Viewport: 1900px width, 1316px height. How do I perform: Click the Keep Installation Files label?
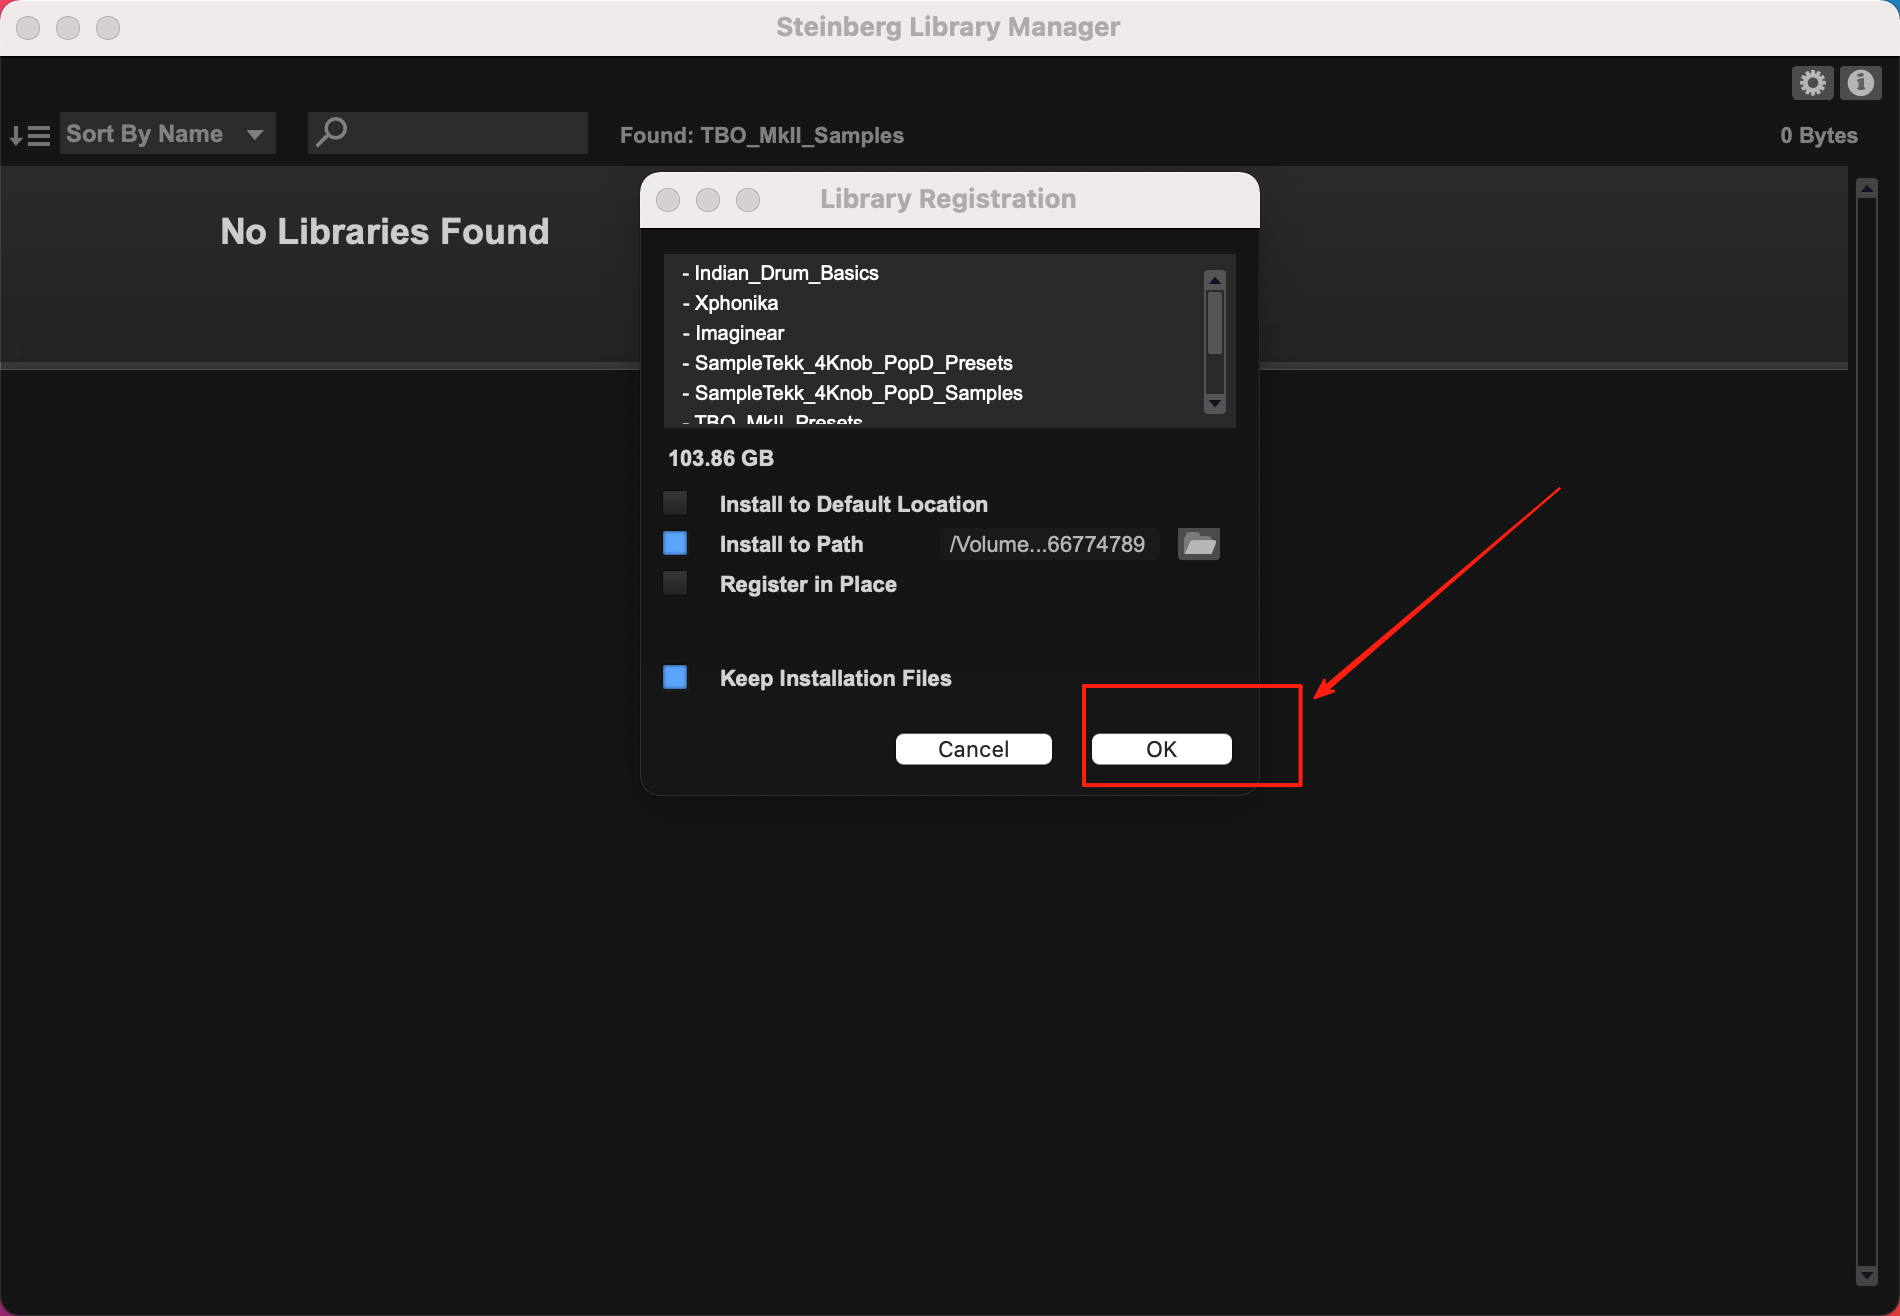(x=835, y=678)
